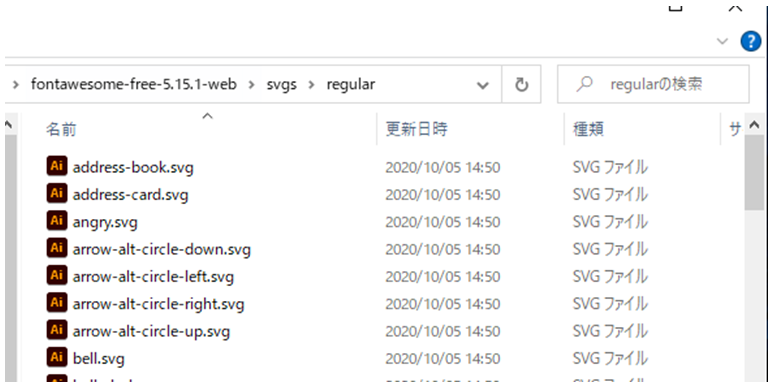Click in the regularの検索 search box
The height and width of the screenshot is (382, 775).
(653, 85)
